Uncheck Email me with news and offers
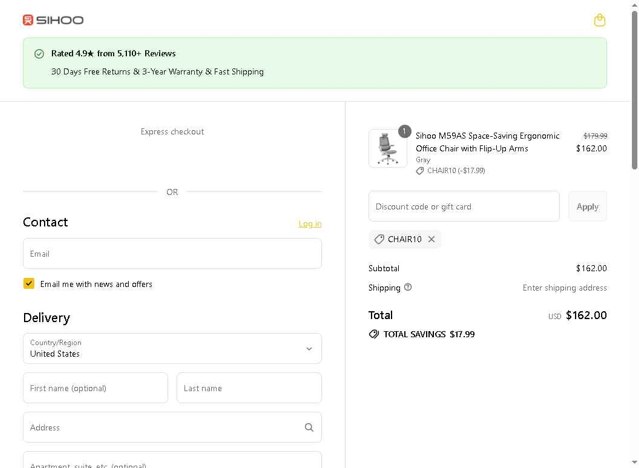639x468 pixels. (29, 283)
